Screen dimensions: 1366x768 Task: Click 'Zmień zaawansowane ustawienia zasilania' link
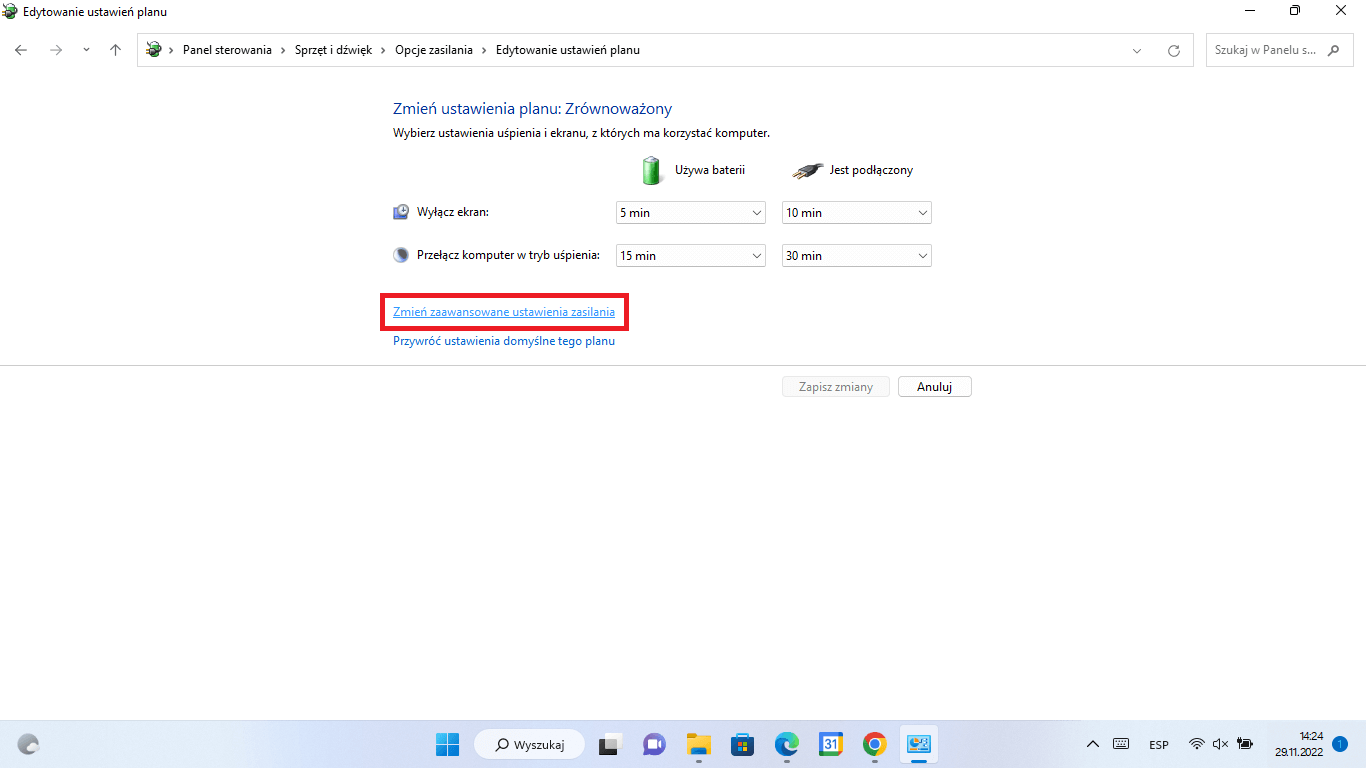(504, 312)
